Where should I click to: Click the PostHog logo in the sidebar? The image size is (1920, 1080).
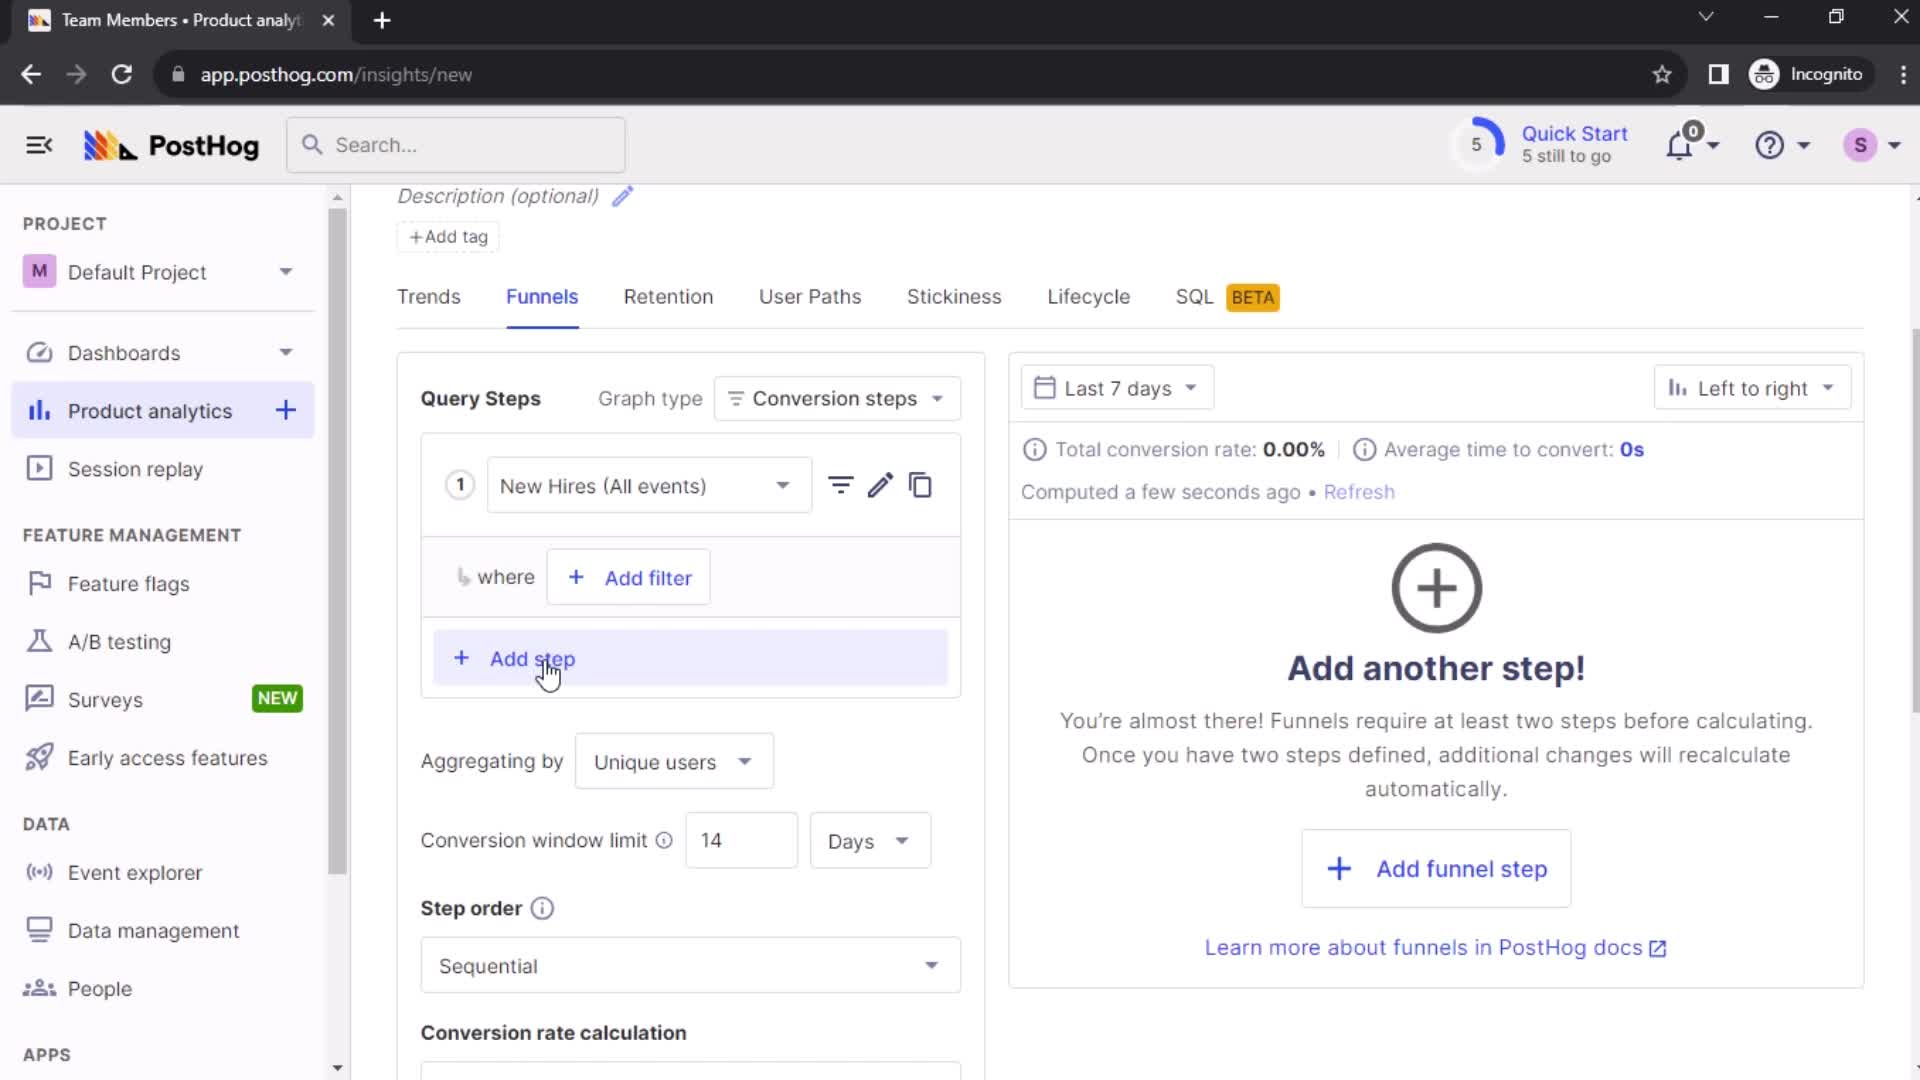tap(170, 144)
